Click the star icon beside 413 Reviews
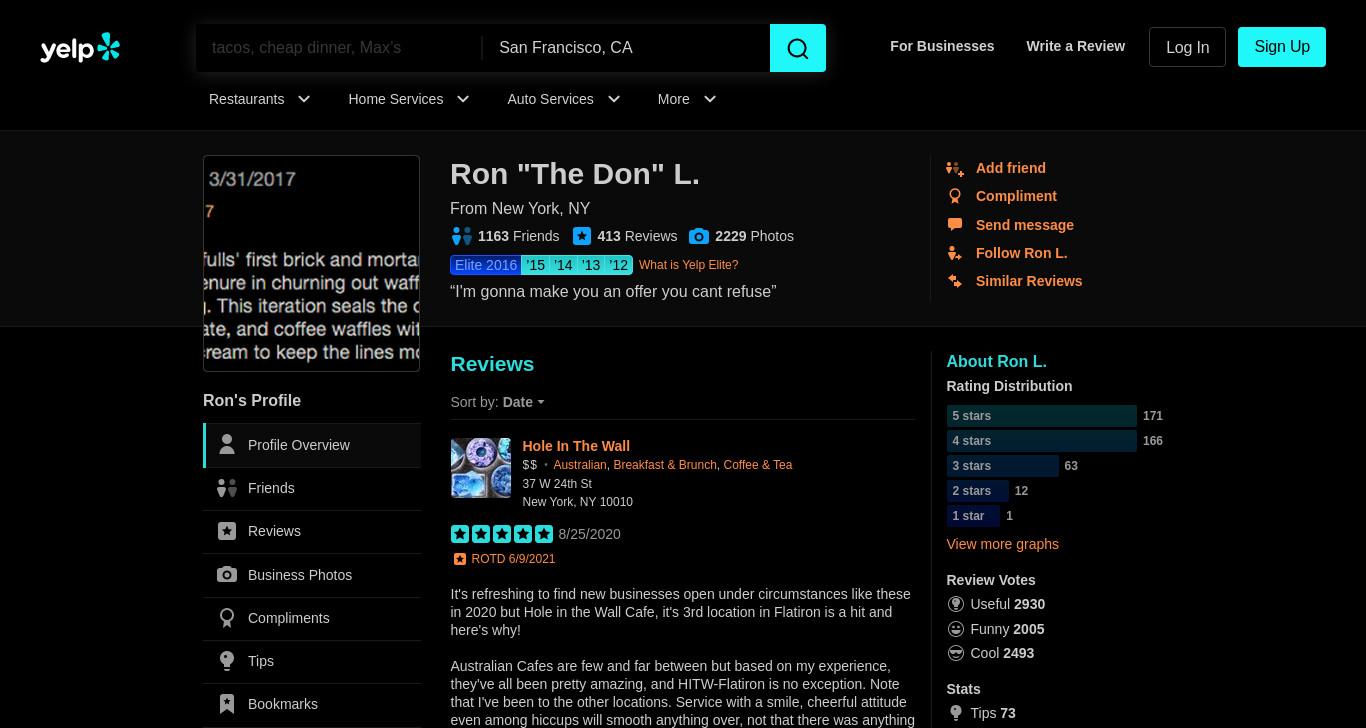The width and height of the screenshot is (1366, 728). click(x=582, y=236)
